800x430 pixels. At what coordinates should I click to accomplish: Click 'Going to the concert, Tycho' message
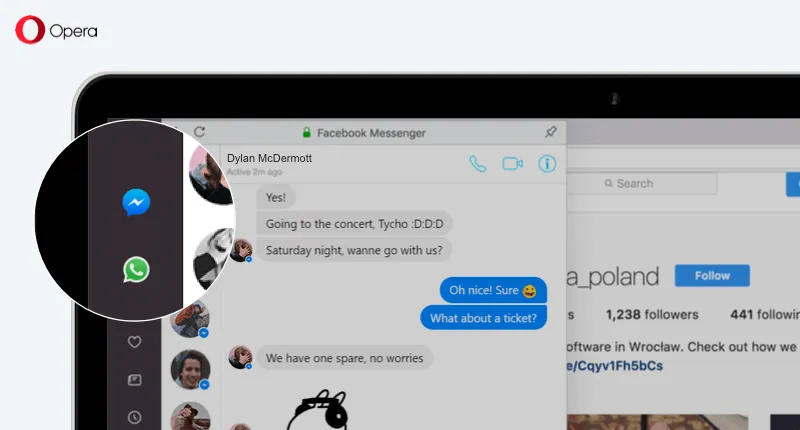point(354,223)
